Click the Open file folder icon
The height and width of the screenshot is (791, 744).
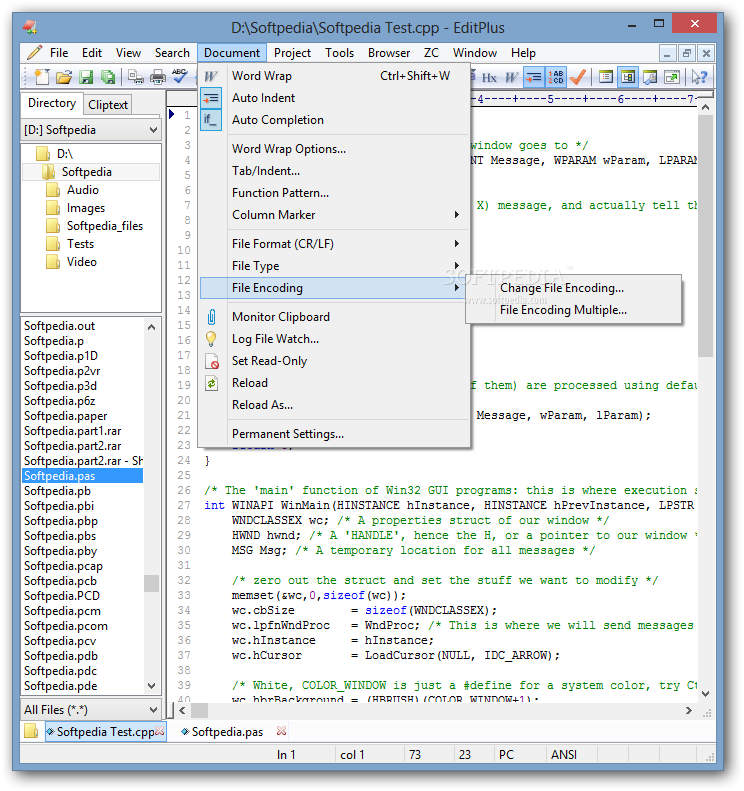pos(64,77)
